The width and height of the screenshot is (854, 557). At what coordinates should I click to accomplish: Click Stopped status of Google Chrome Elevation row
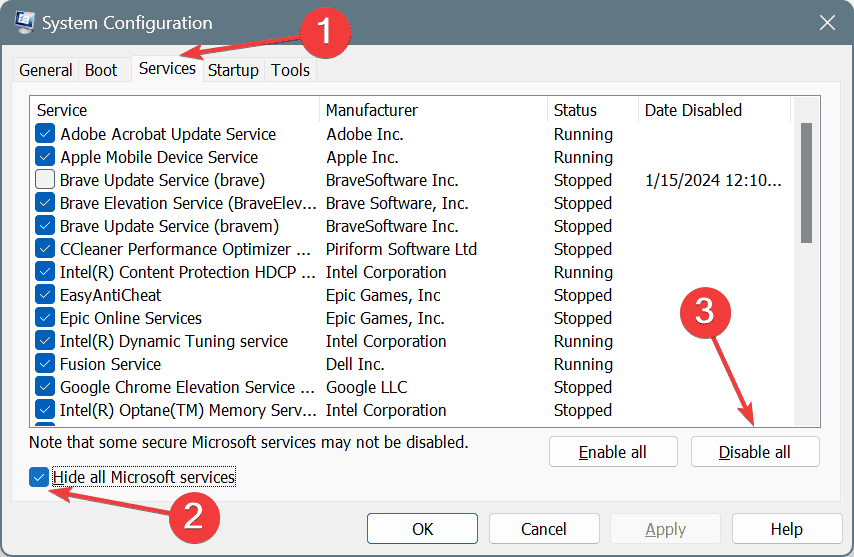[583, 387]
